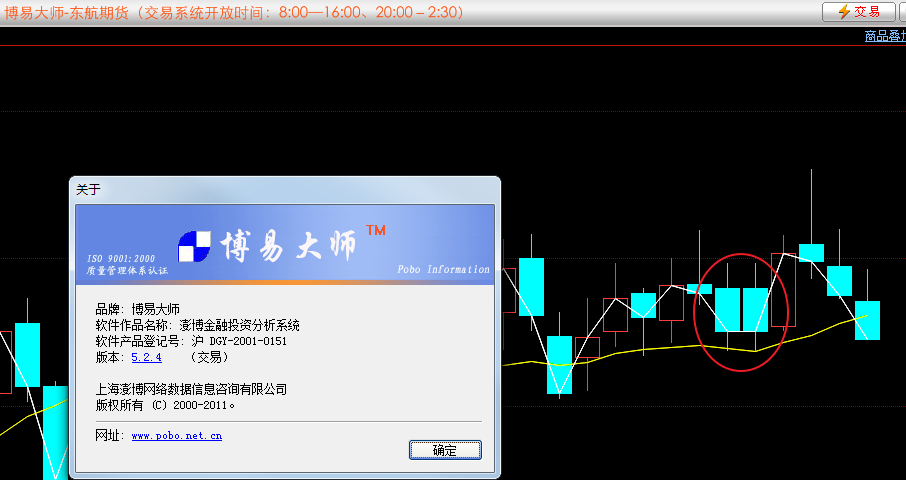Click the red TM mark beside 博易大师

[376, 231]
